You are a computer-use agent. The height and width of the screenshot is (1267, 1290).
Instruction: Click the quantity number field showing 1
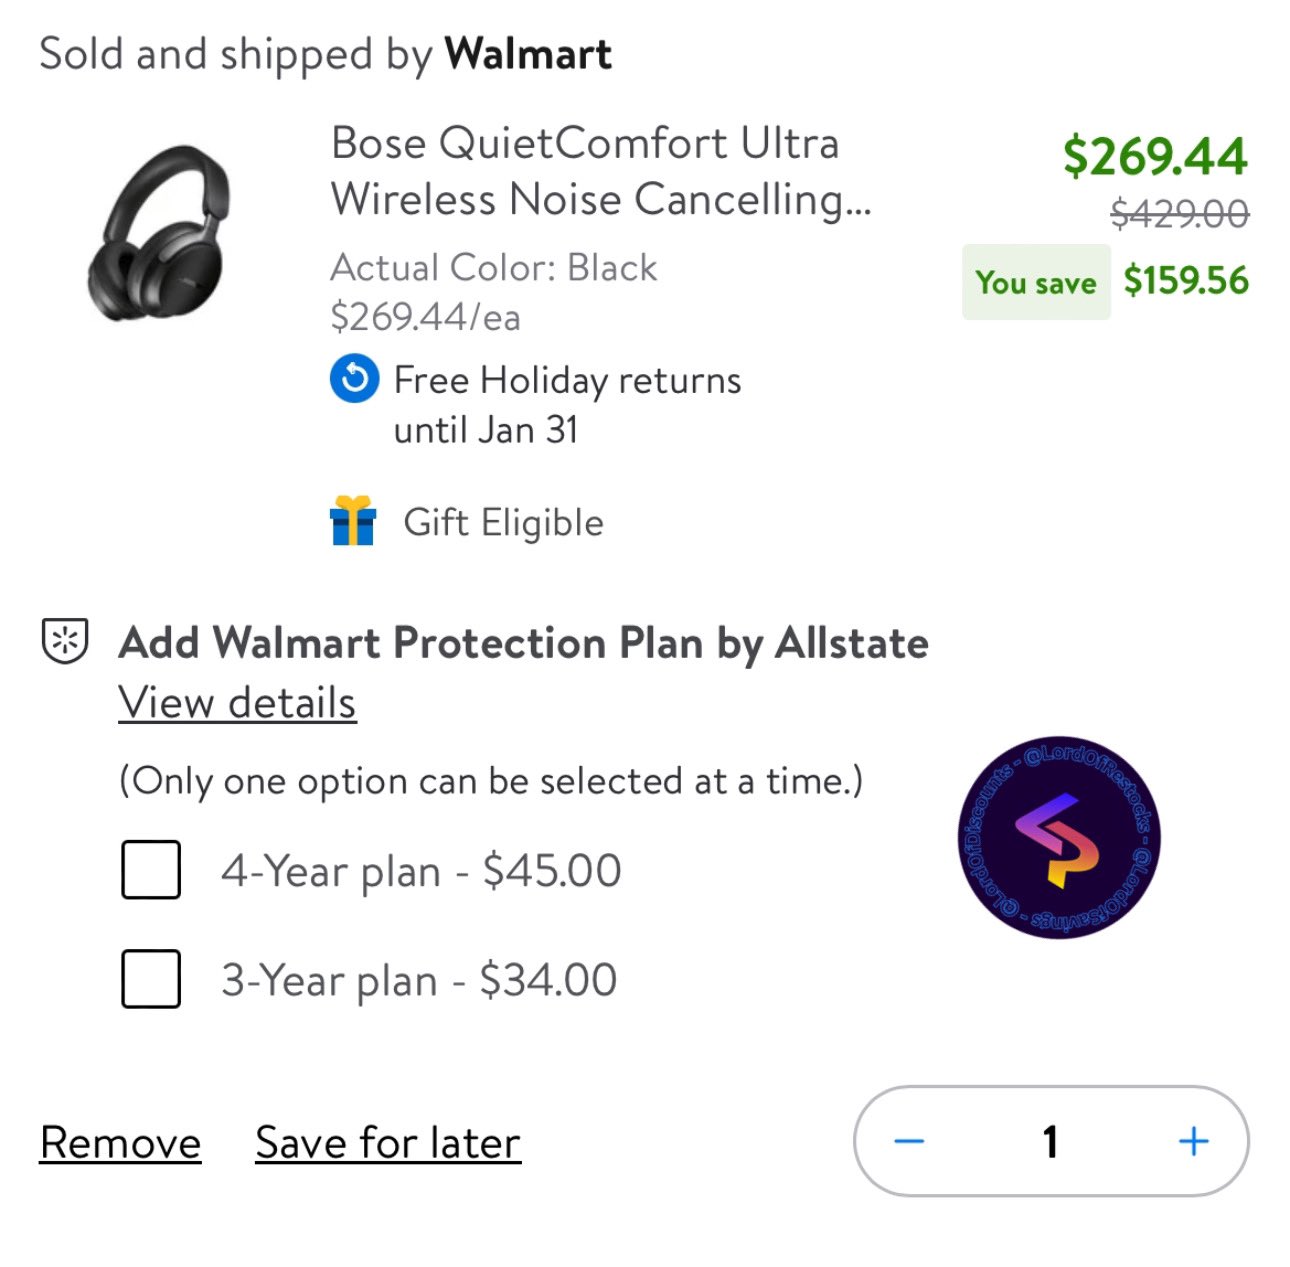coord(1050,1141)
